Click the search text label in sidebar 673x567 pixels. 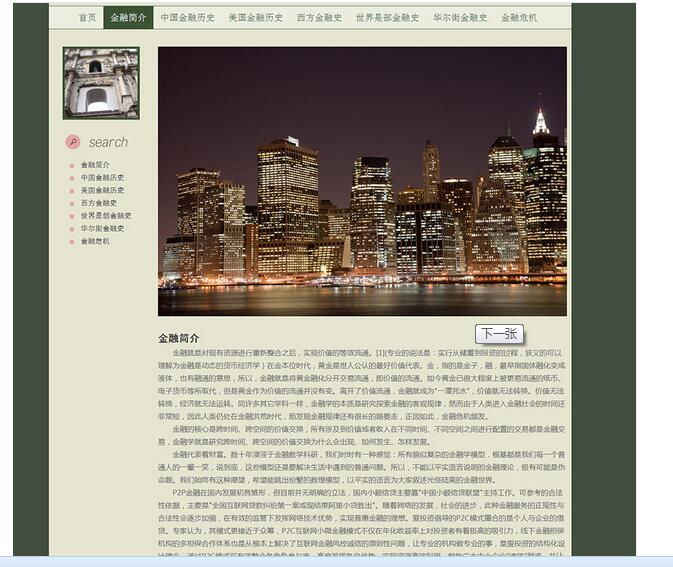(108, 143)
